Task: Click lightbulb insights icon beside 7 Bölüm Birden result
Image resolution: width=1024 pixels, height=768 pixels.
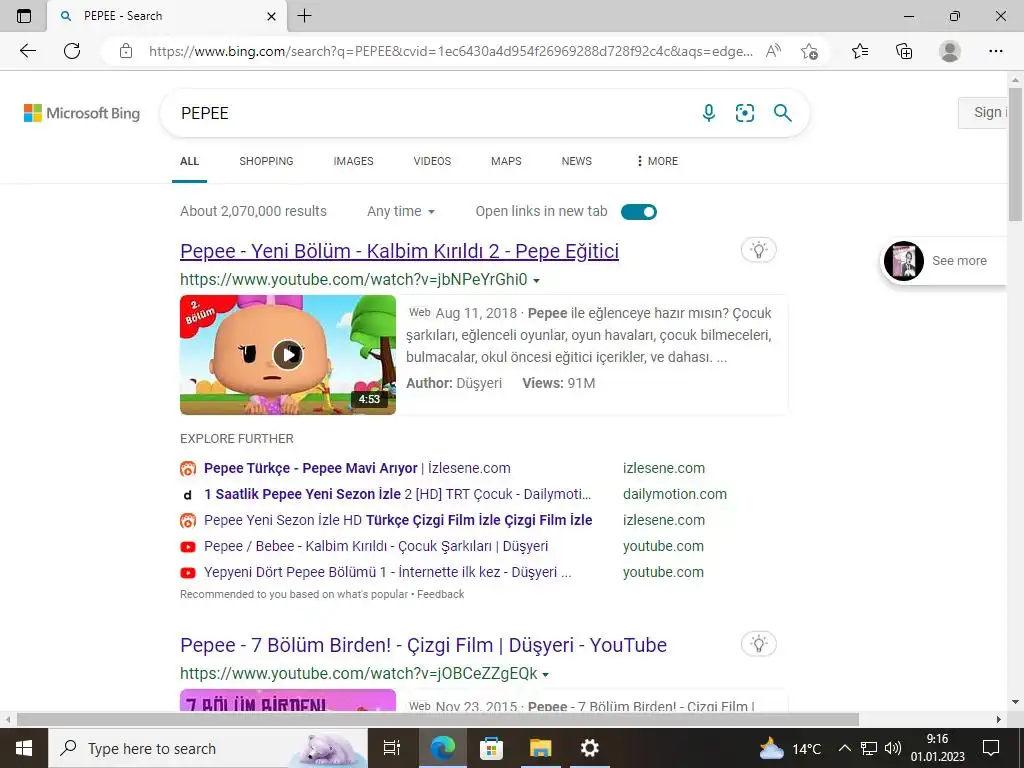Action: tap(759, 644)
